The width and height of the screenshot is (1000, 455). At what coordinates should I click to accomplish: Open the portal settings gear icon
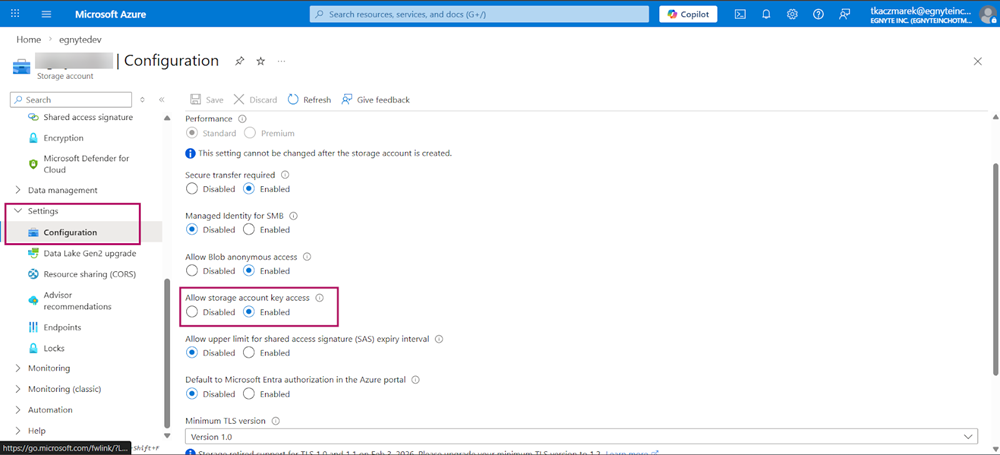pyautogui.click(x=792, y=14)
